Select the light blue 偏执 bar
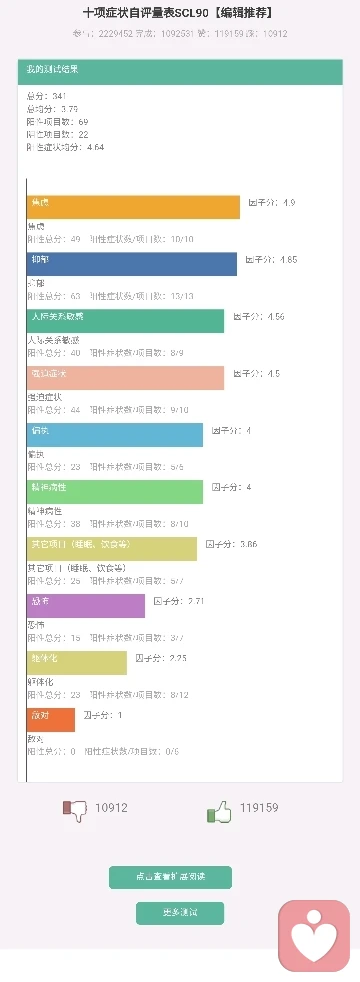Image resolution: width=360 pixels, height=982 pixels. (x=115, y=435)
